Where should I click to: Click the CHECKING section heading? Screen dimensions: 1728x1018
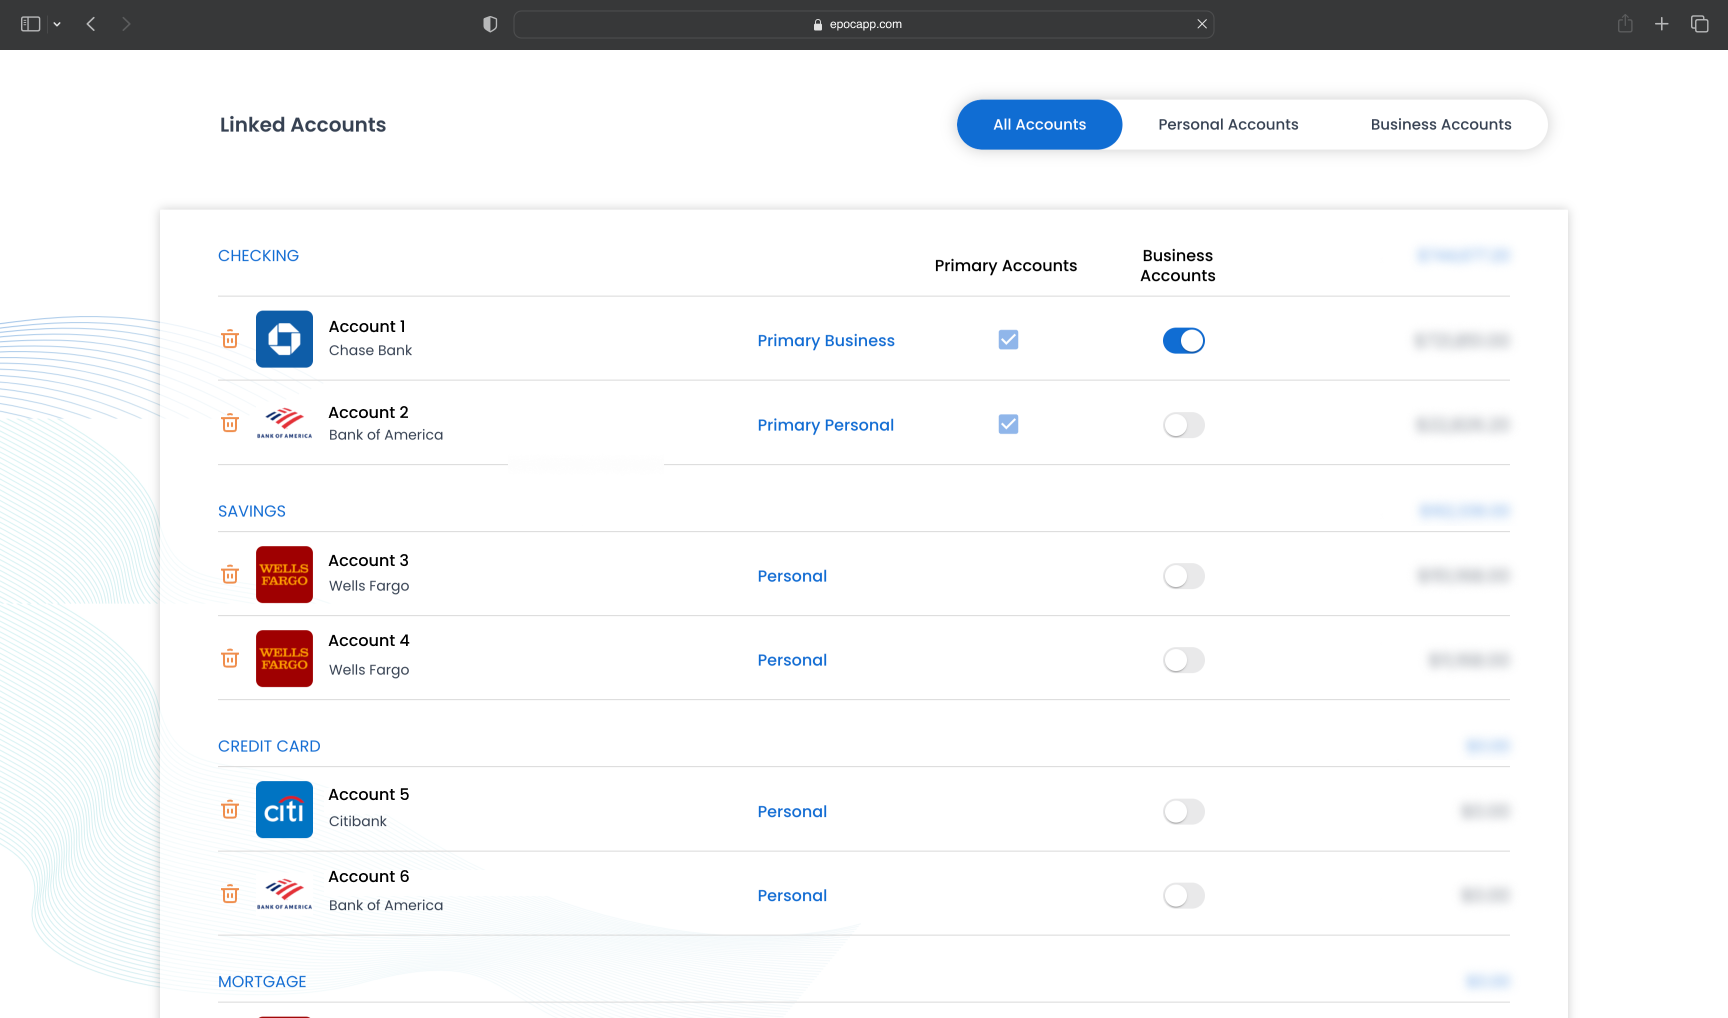click(258, 256)
